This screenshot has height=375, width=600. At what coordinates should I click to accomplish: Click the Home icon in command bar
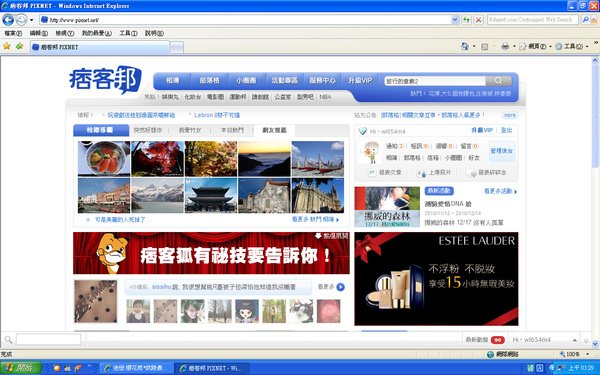click(465, 46)
